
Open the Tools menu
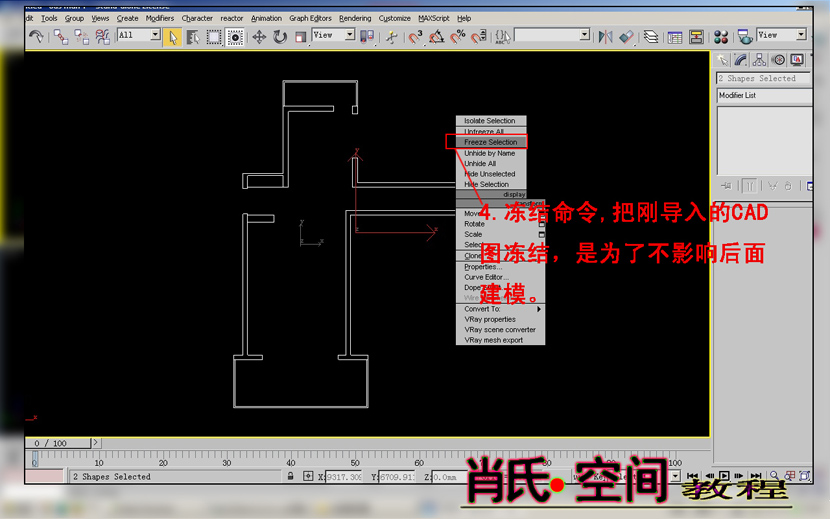point(49,18)
